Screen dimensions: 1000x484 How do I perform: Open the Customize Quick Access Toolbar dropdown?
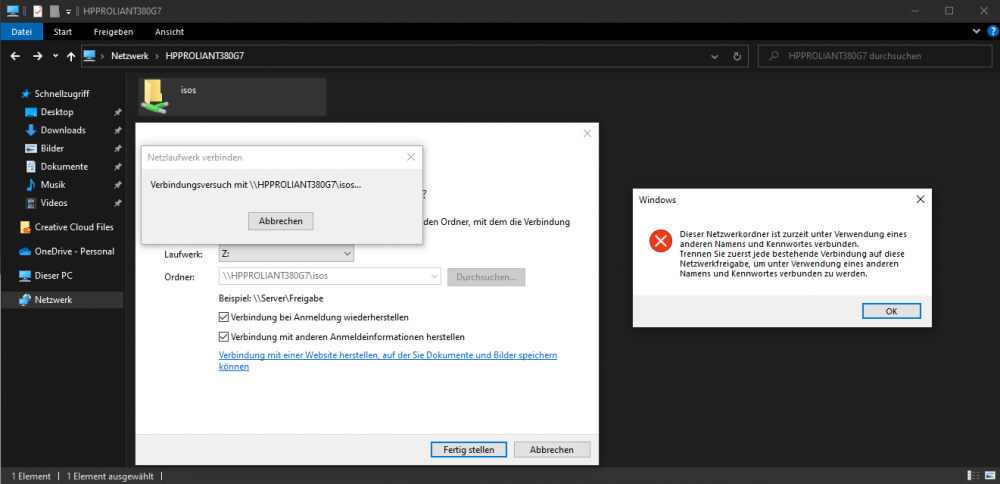click(x=68, y=11)
